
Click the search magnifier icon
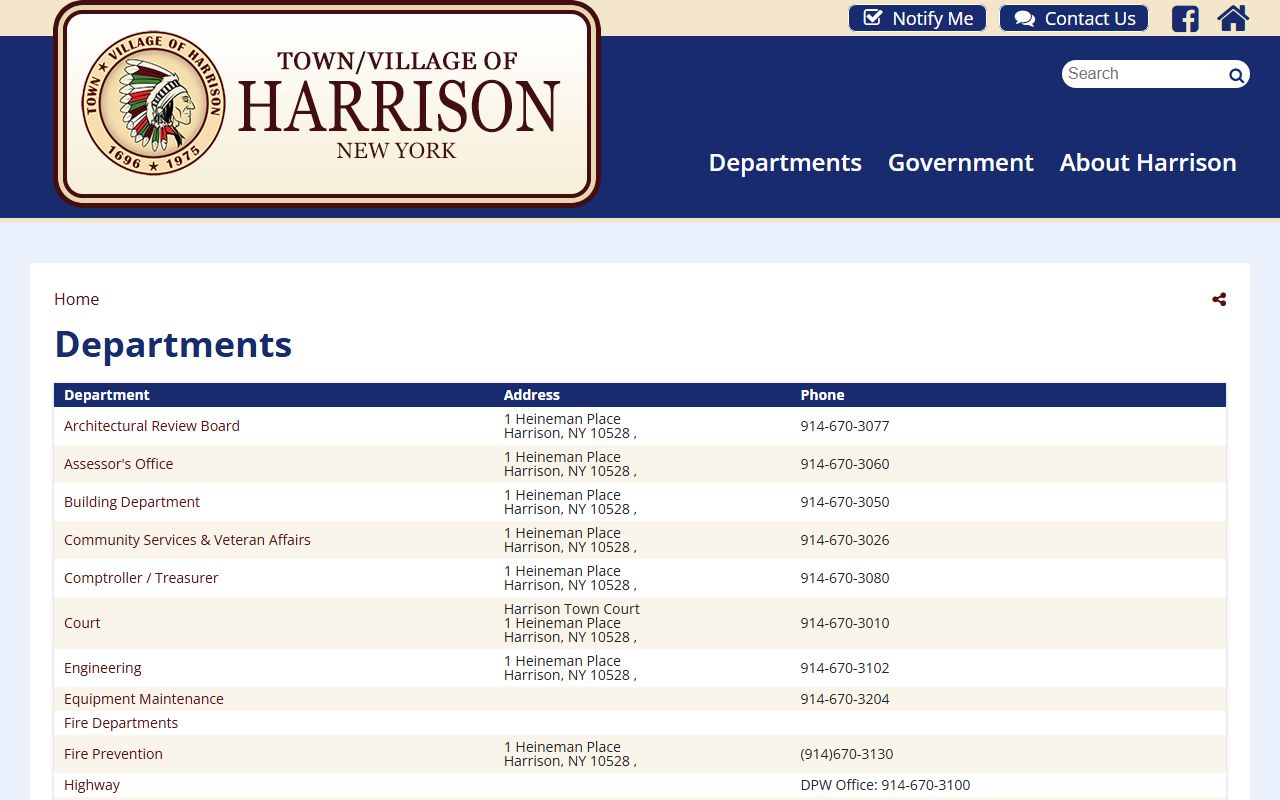(x=1236, y=75)
